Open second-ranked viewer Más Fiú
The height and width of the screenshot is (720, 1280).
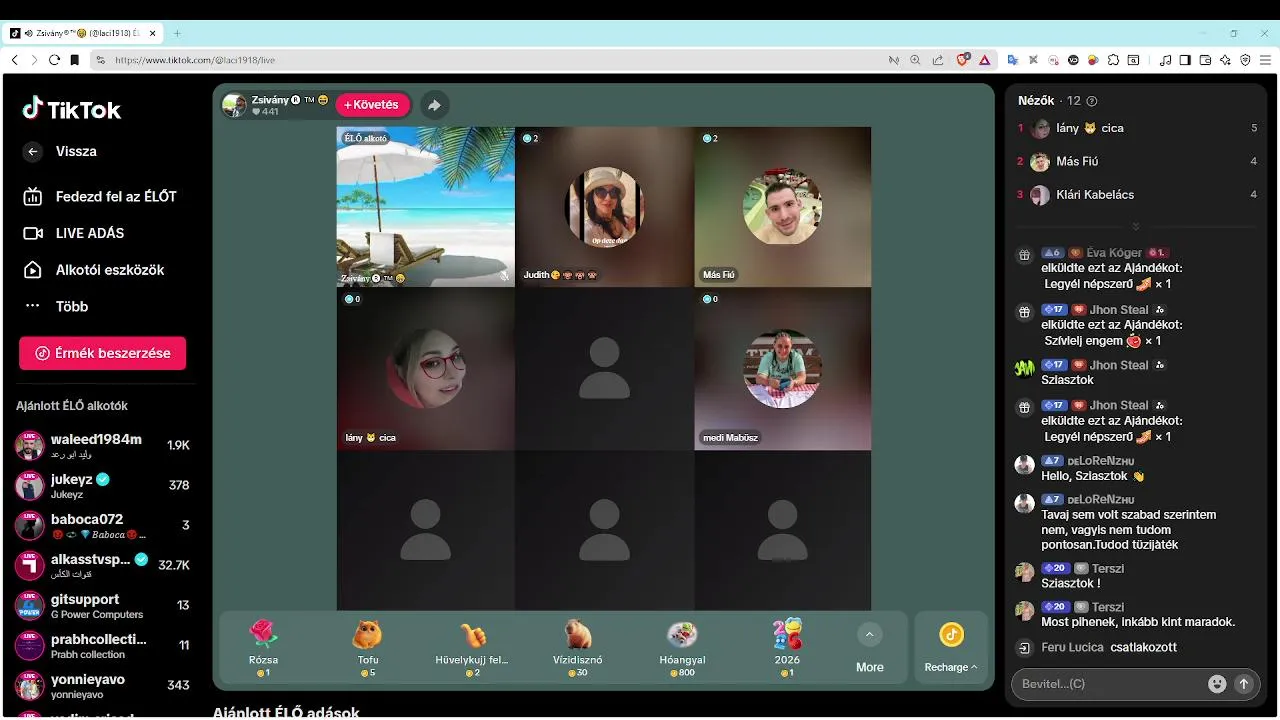(x=1137, y=161)
